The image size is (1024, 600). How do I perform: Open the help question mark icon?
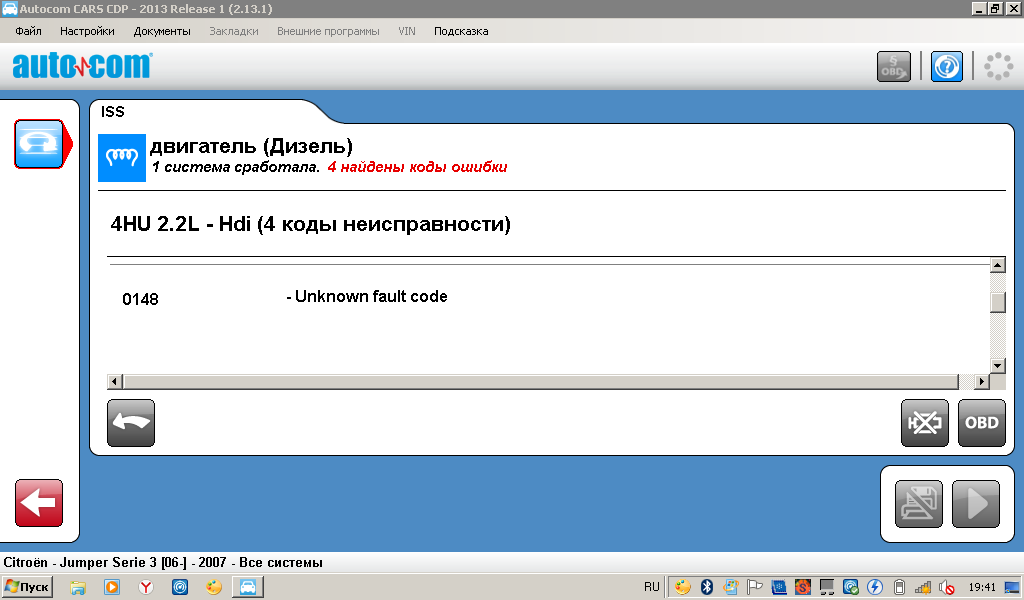[946, 67]
